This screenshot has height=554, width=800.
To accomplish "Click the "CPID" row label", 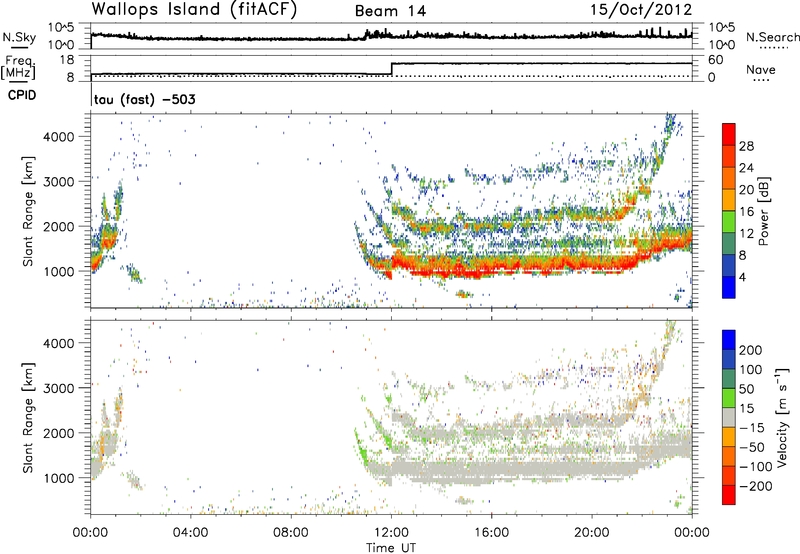I will (x=22, y=95).
